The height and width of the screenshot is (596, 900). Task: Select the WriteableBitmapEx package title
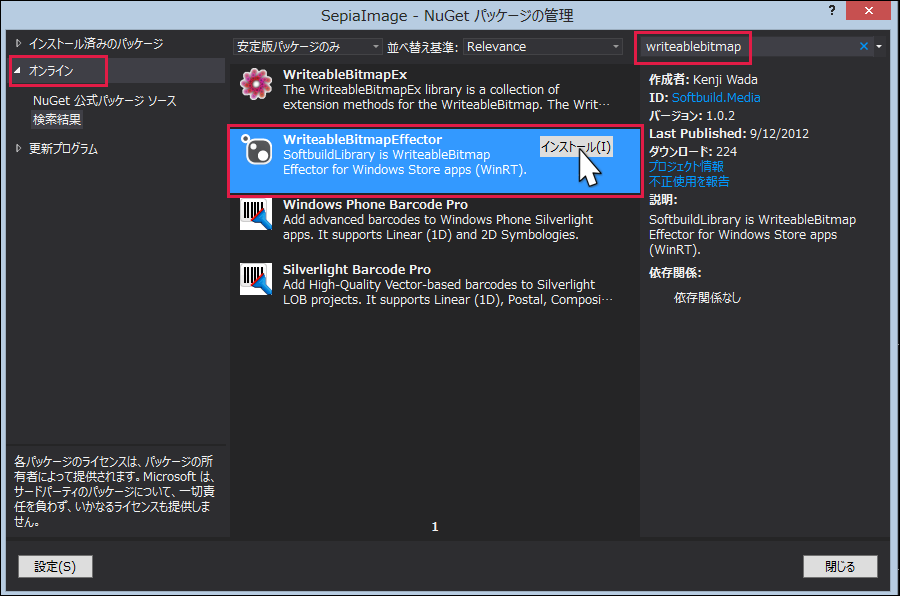click(345, 75)
